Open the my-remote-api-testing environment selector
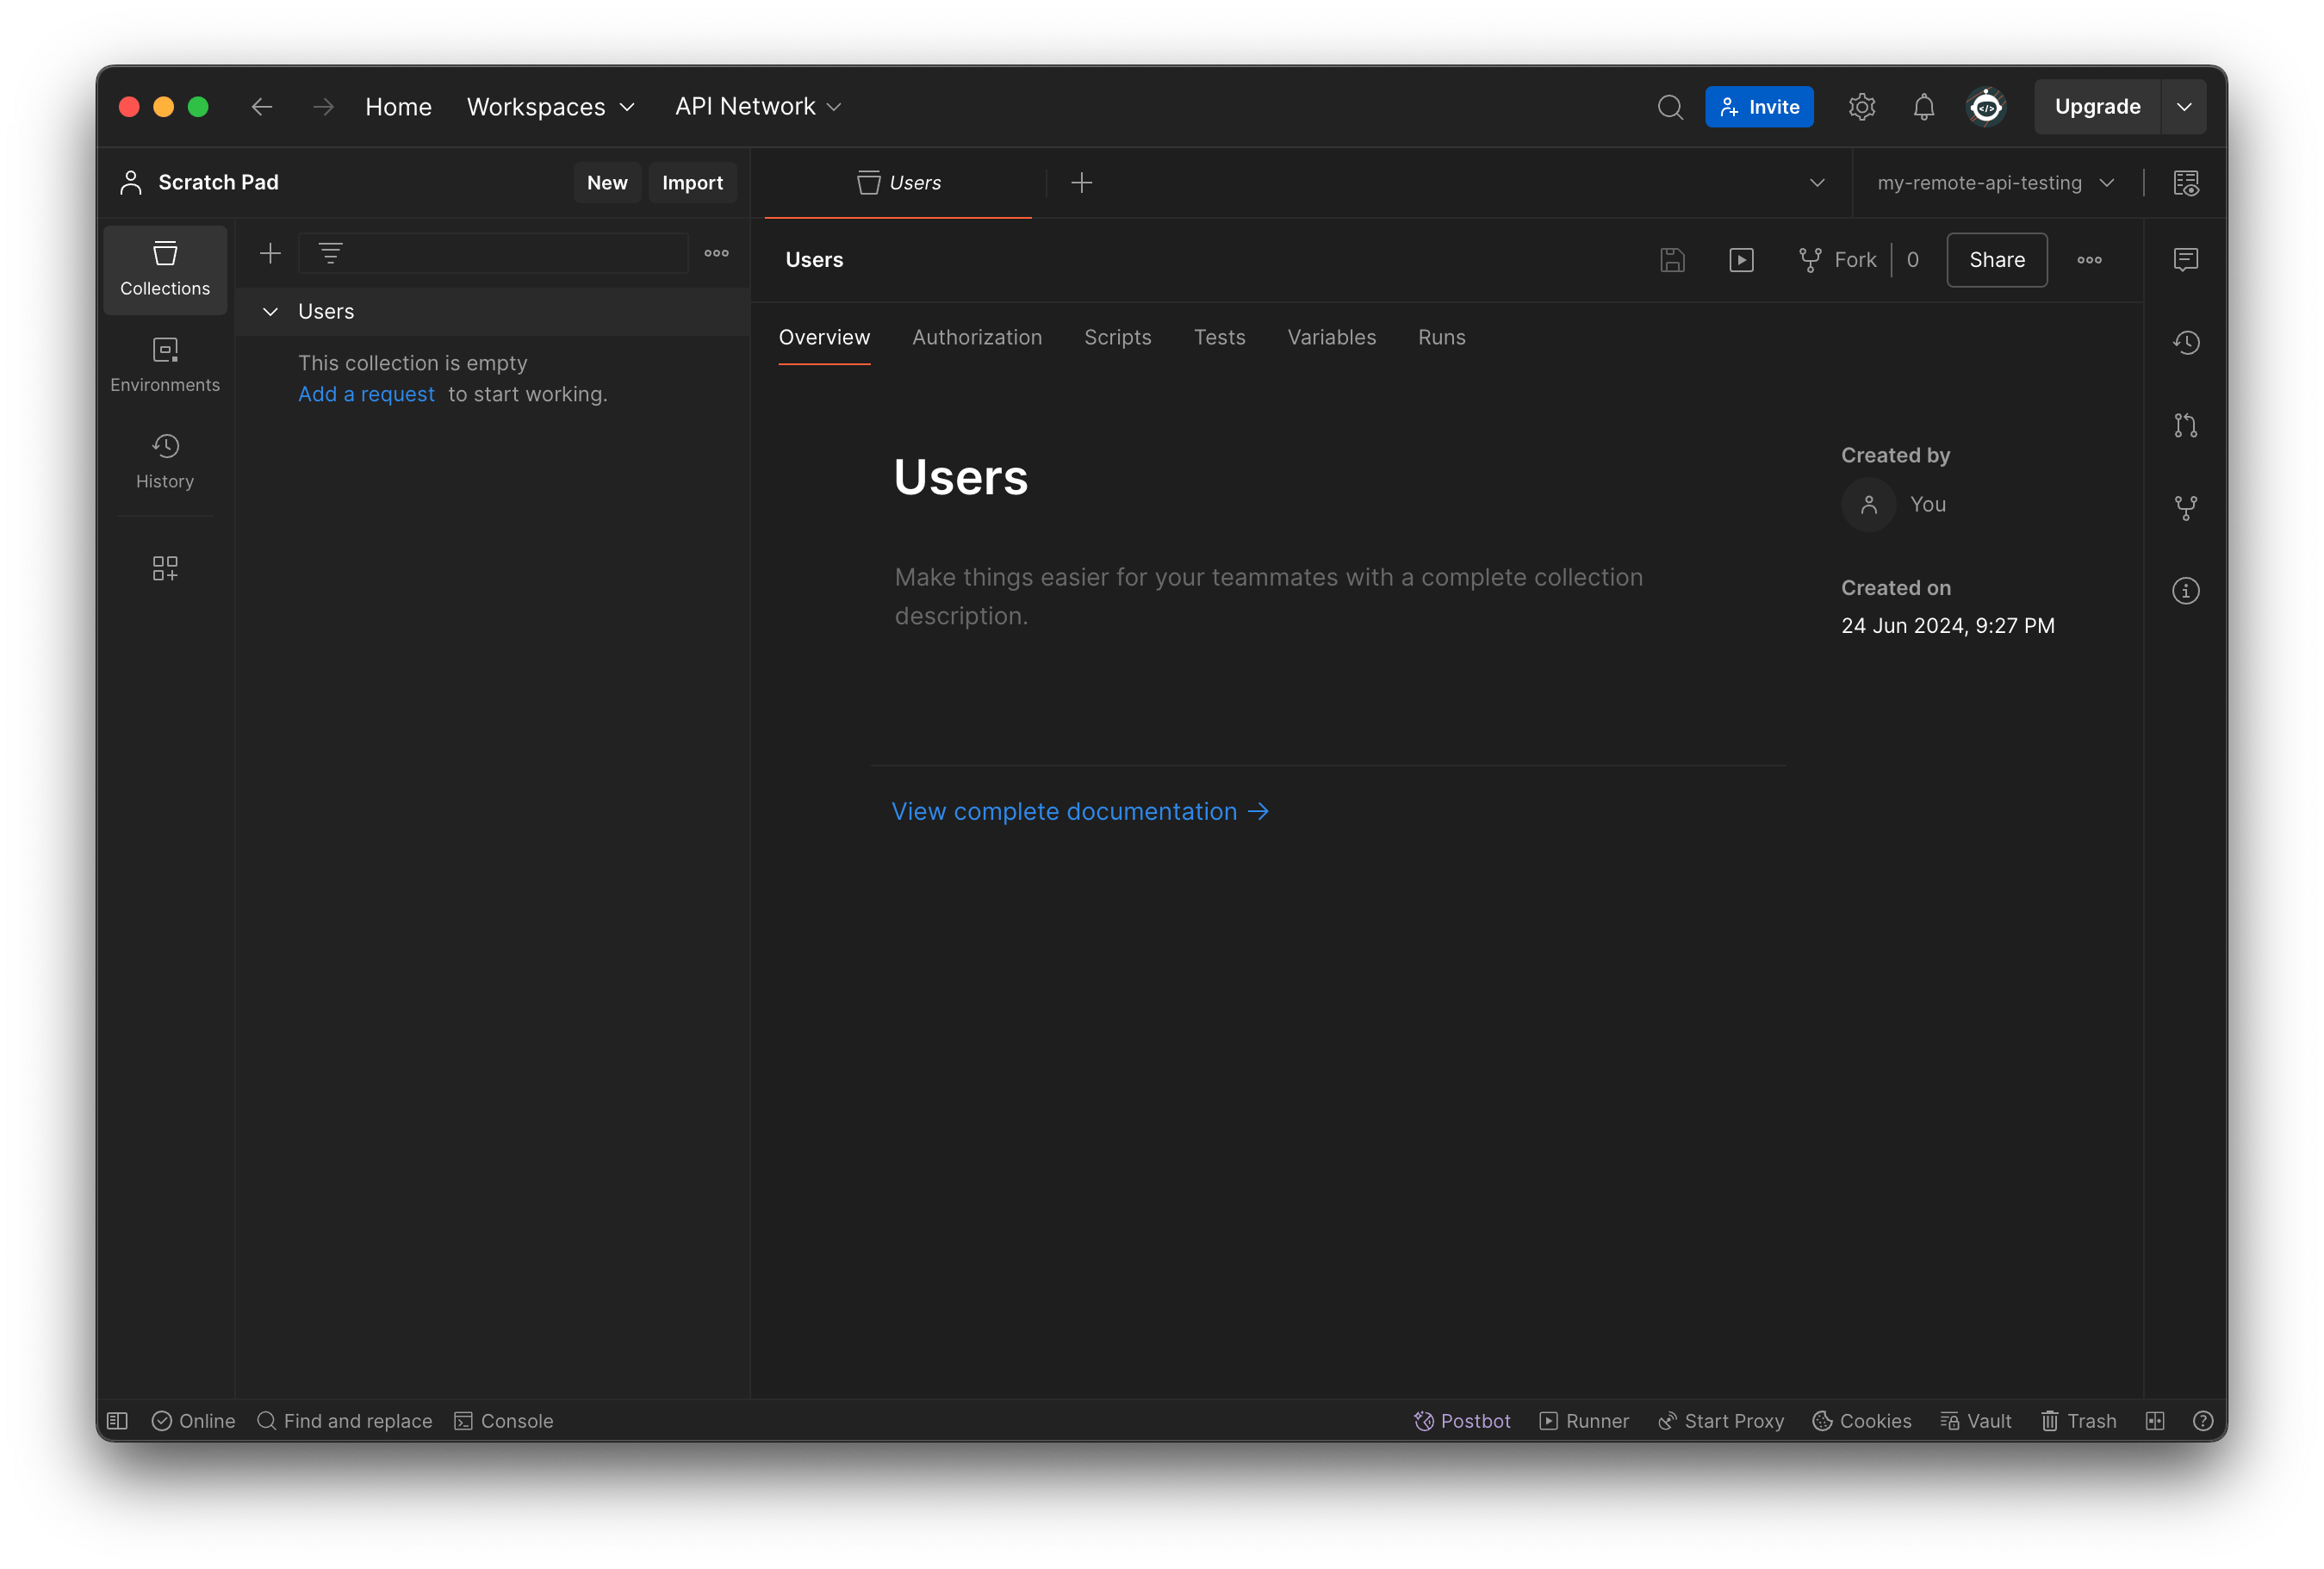The height and width of the screenshot is (1569, 2324). (1995, 182)
